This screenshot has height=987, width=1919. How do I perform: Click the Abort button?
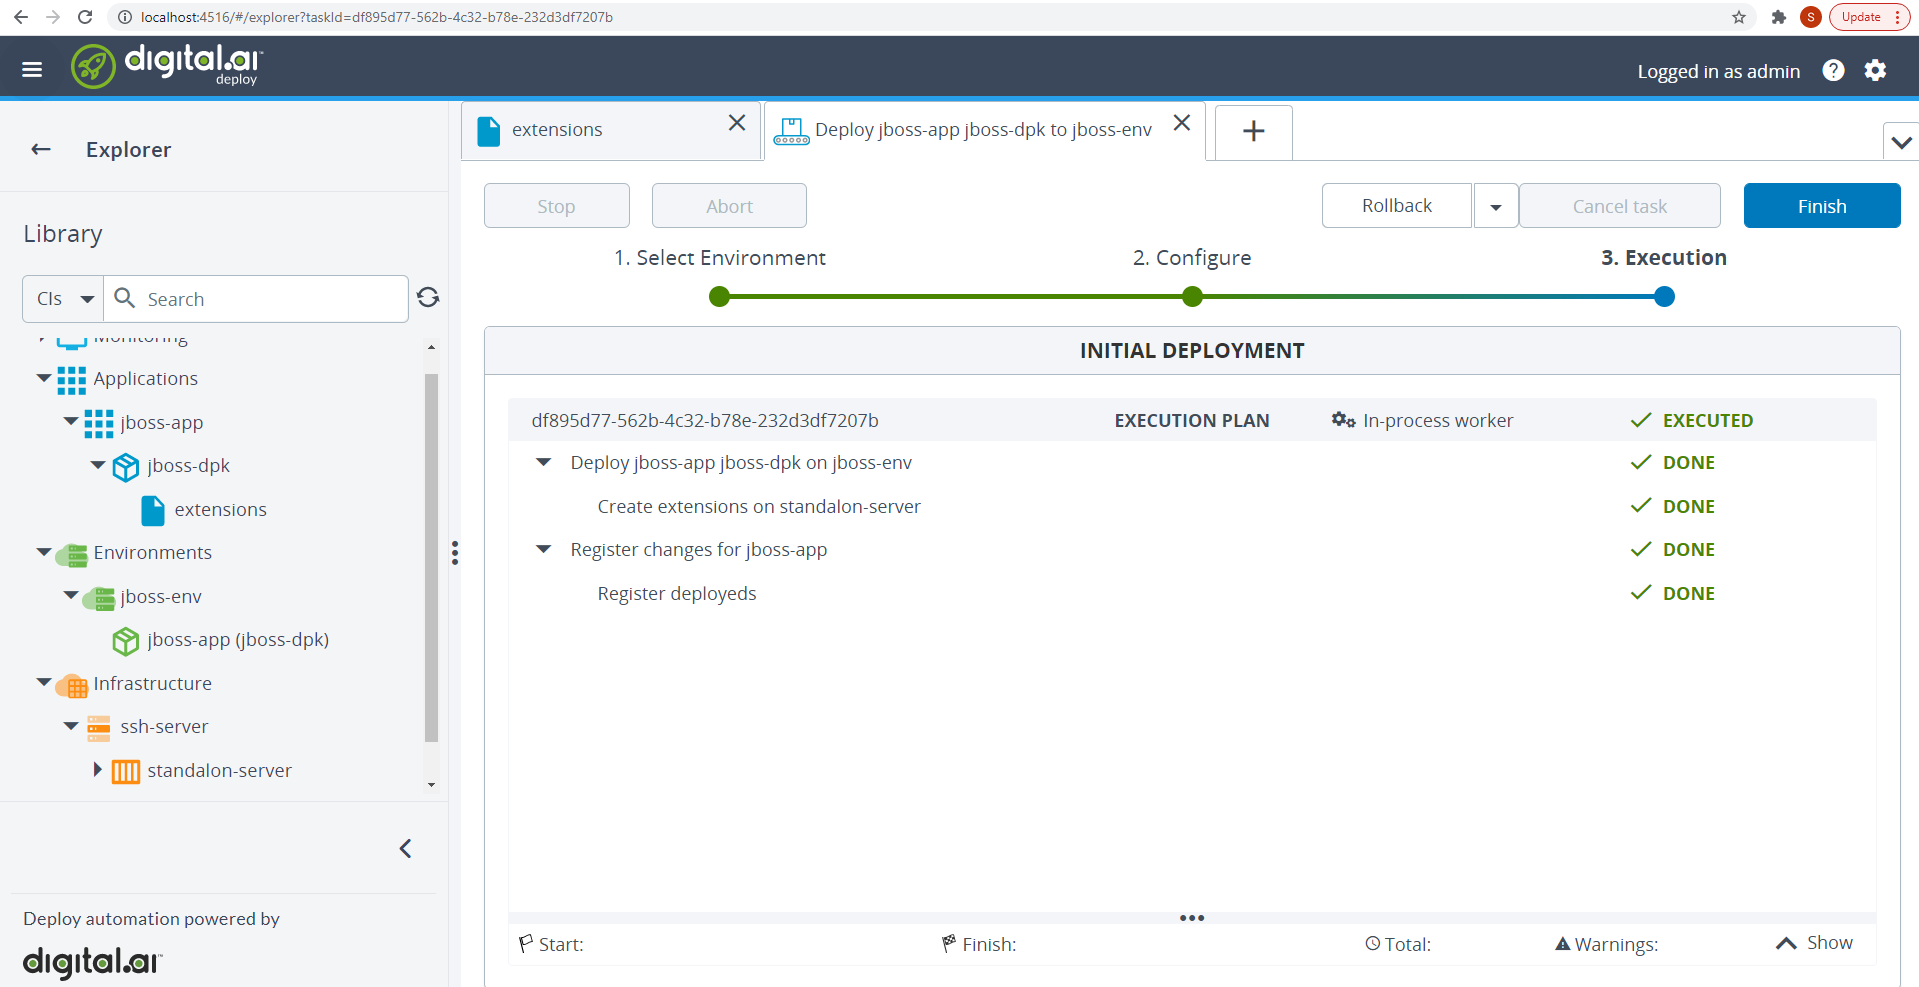tap(729, 206)
